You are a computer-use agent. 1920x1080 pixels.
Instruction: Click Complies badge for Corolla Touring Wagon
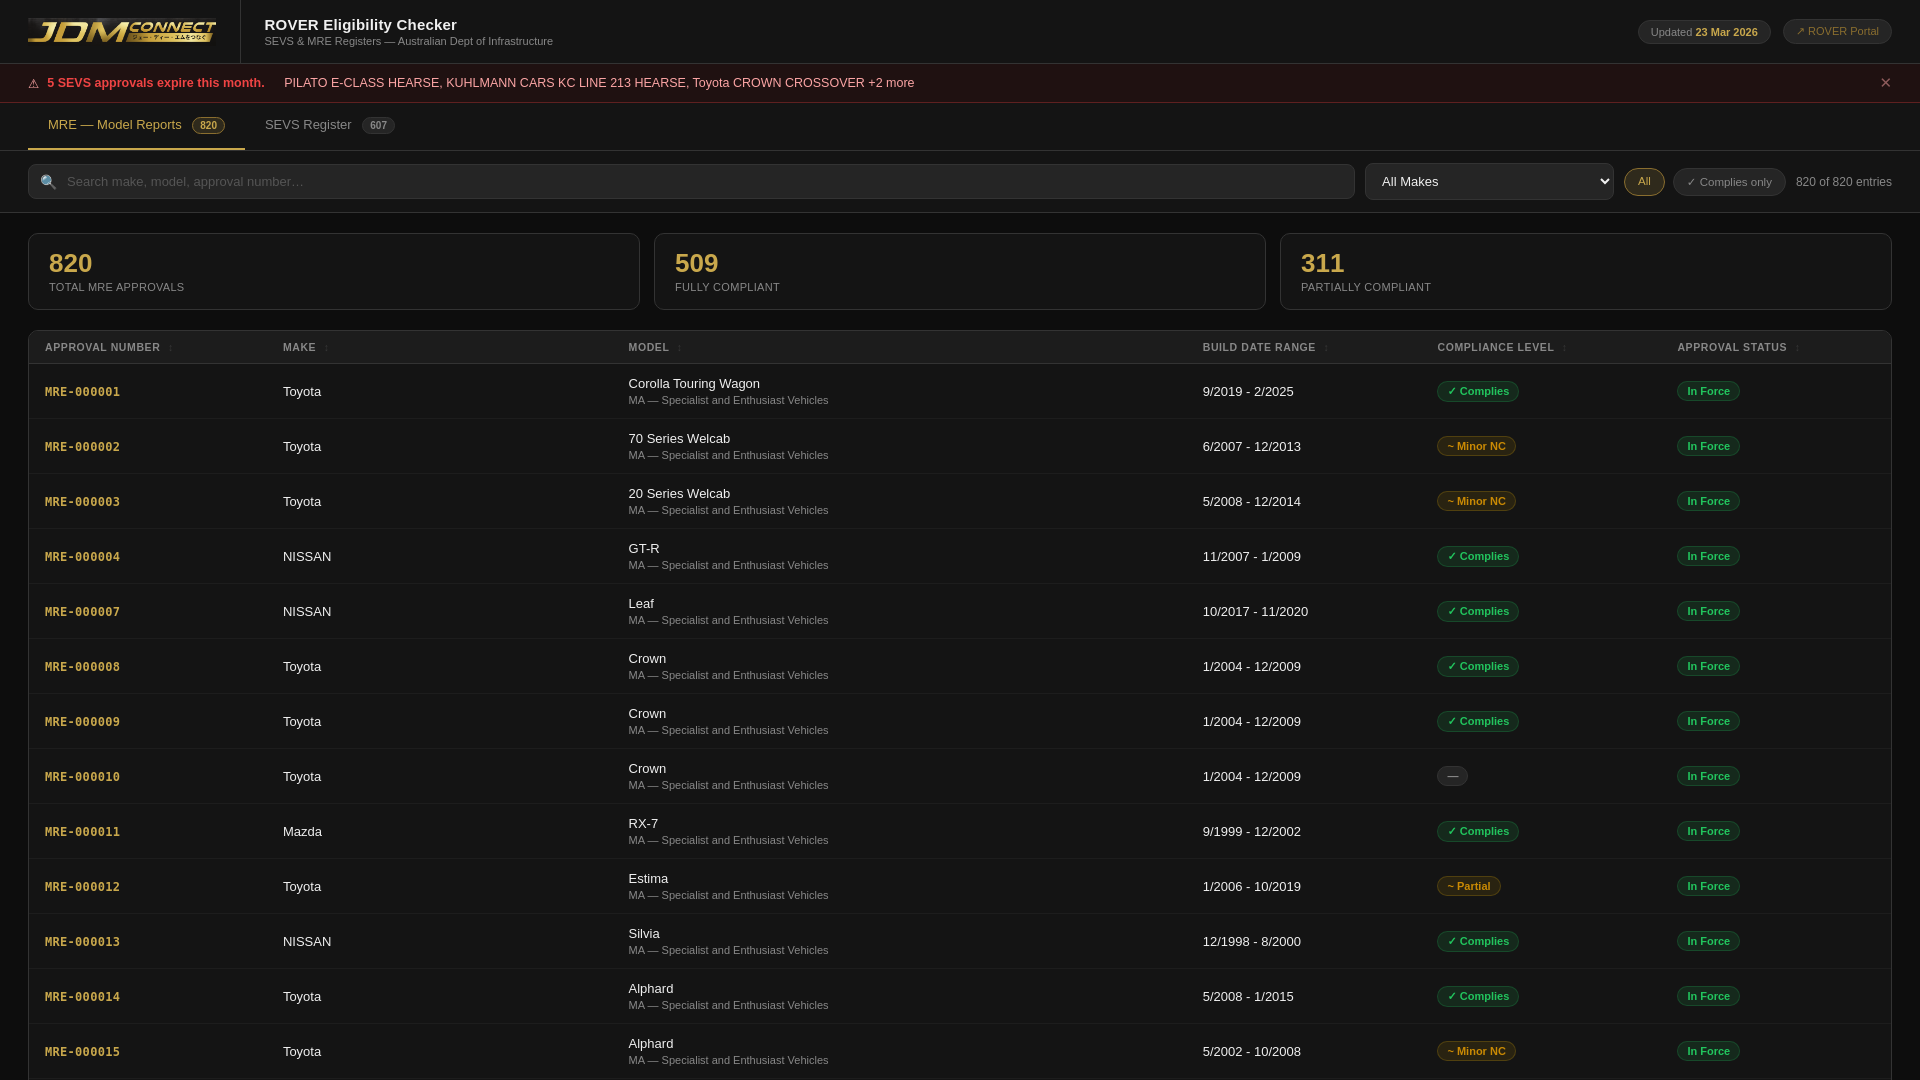(x=1478, y=392)
